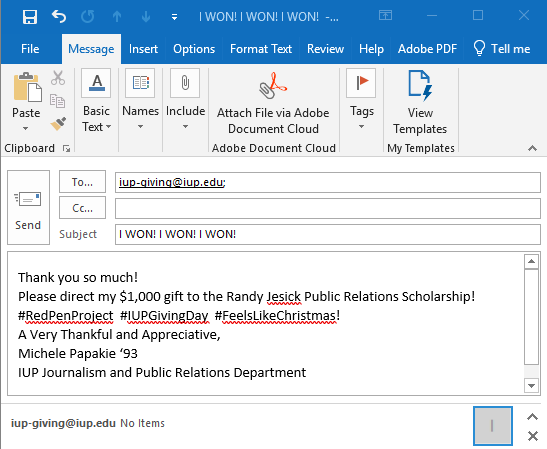The height and width of the screenshot is (449, 547).
Task: Open Customize Quick Access Toolbar dropdown
Action: click(174, 17)
